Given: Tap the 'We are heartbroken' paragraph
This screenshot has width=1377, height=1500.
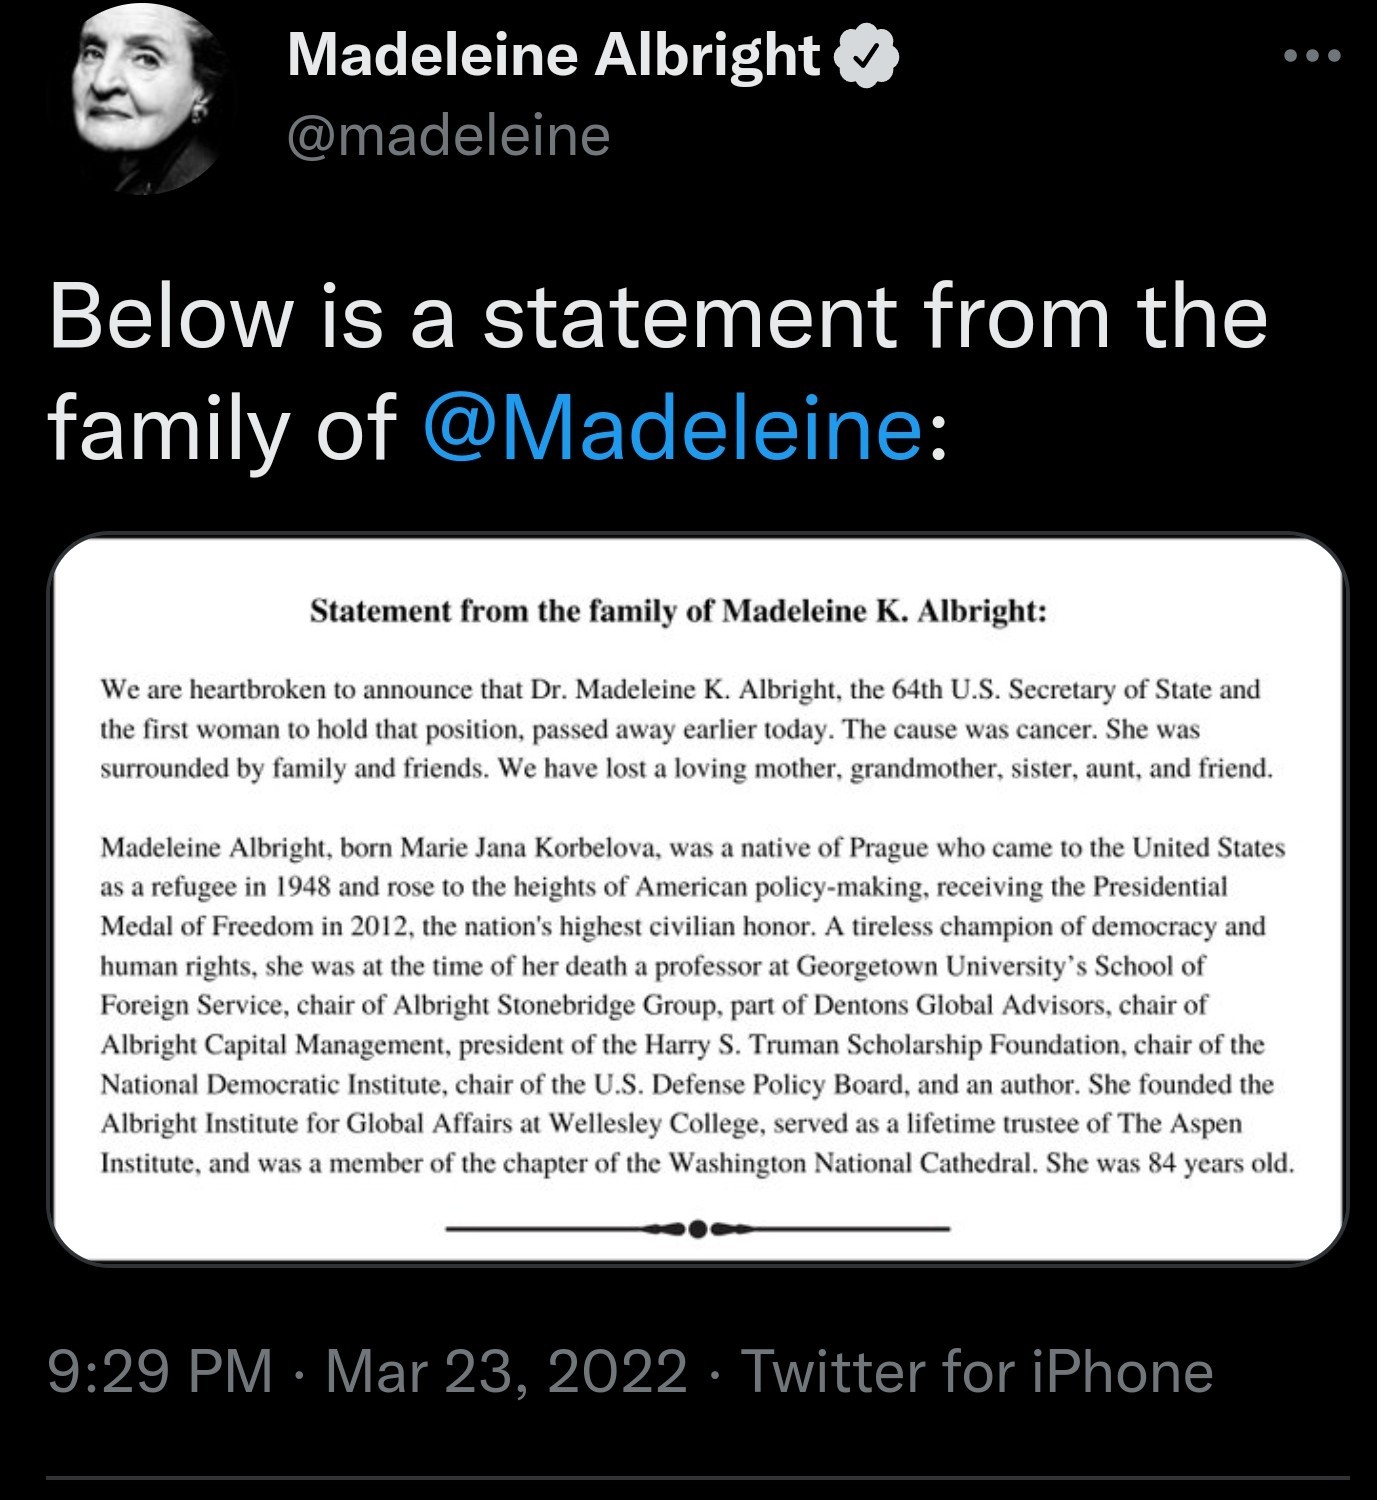Looking at the screenshot, I should [x=687, y=729].
